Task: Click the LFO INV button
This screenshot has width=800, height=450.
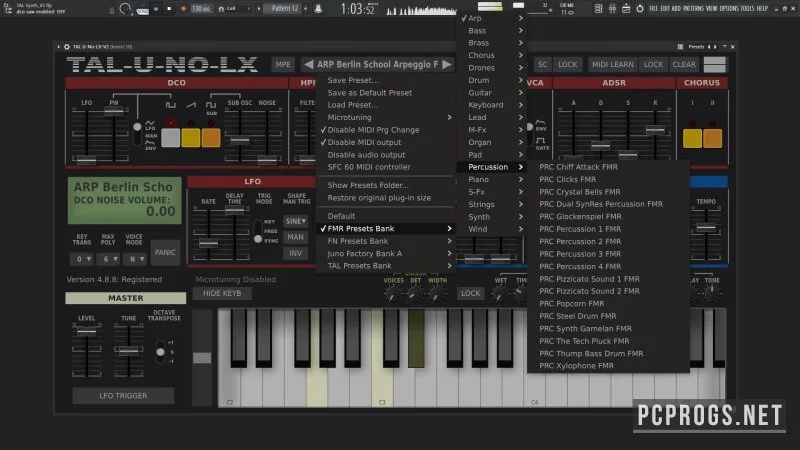Action: tap(295, 253)
